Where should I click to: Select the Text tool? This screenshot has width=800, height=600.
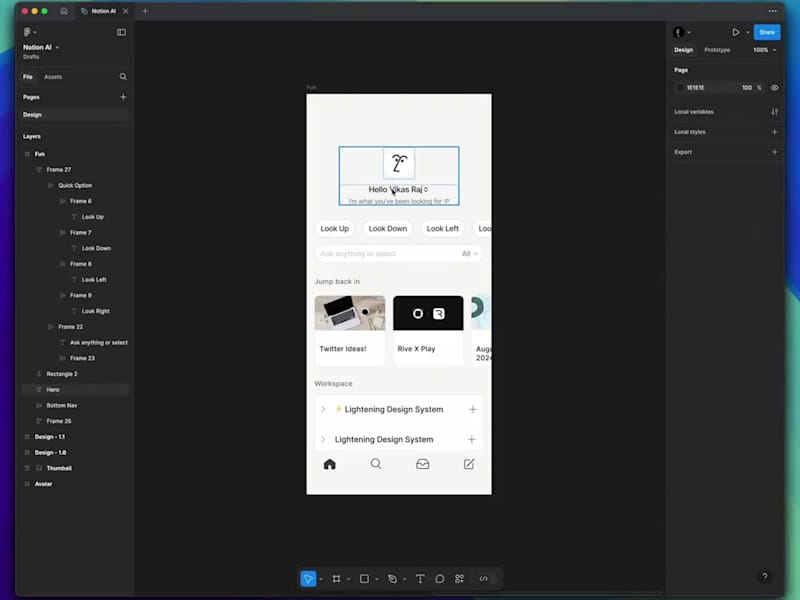pos(420,579)
